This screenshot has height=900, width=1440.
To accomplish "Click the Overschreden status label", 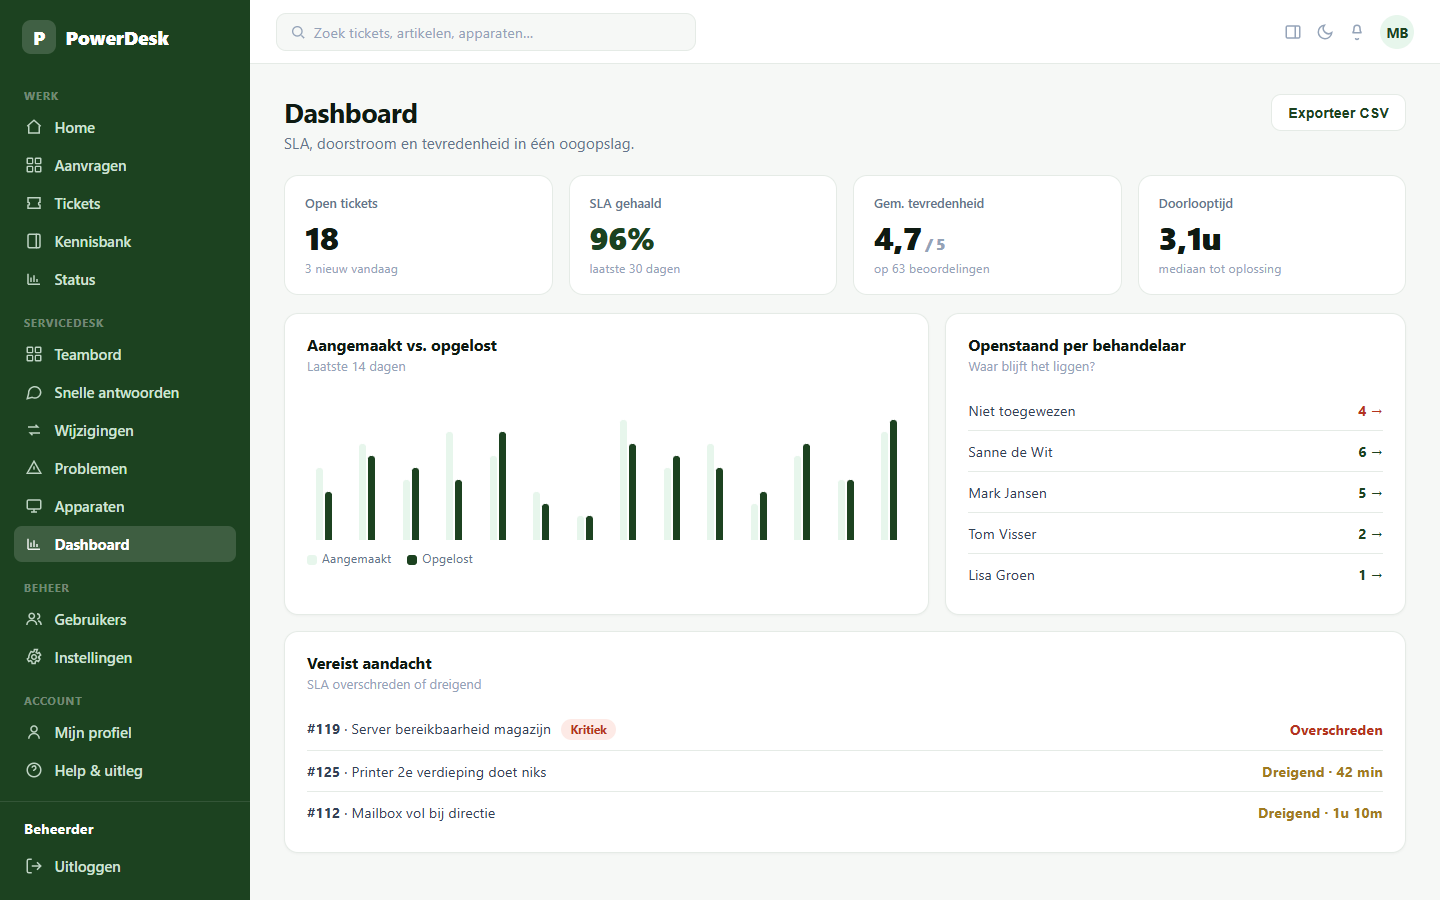I will 1336,730.
